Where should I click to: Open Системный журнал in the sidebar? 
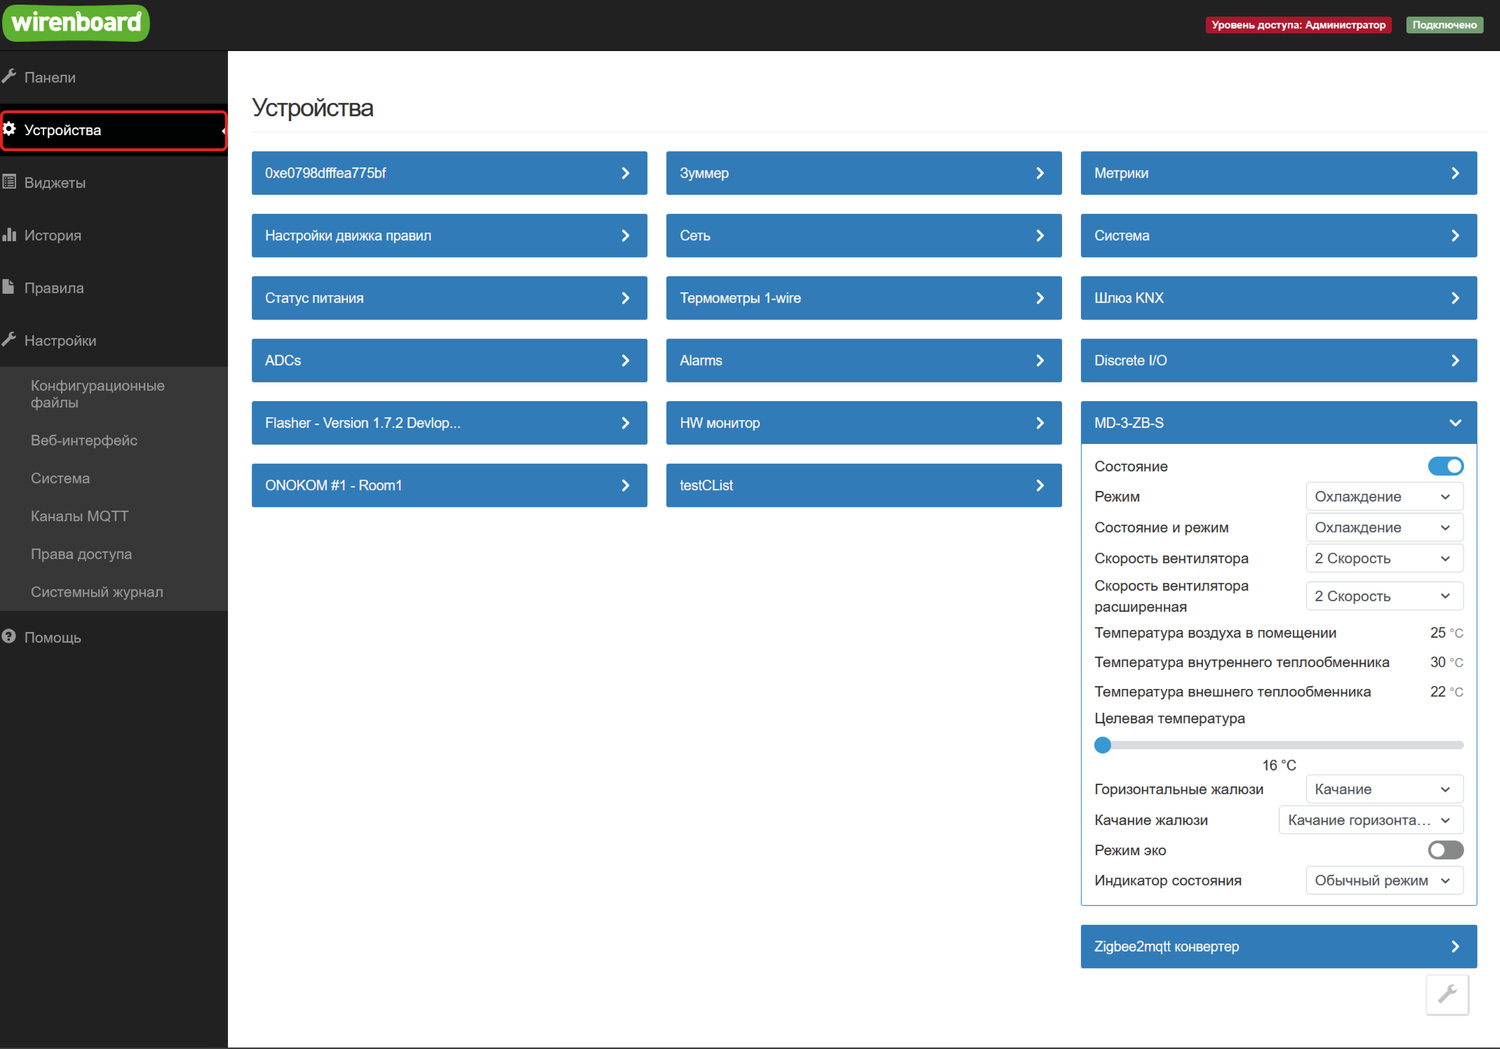point(97,592)
